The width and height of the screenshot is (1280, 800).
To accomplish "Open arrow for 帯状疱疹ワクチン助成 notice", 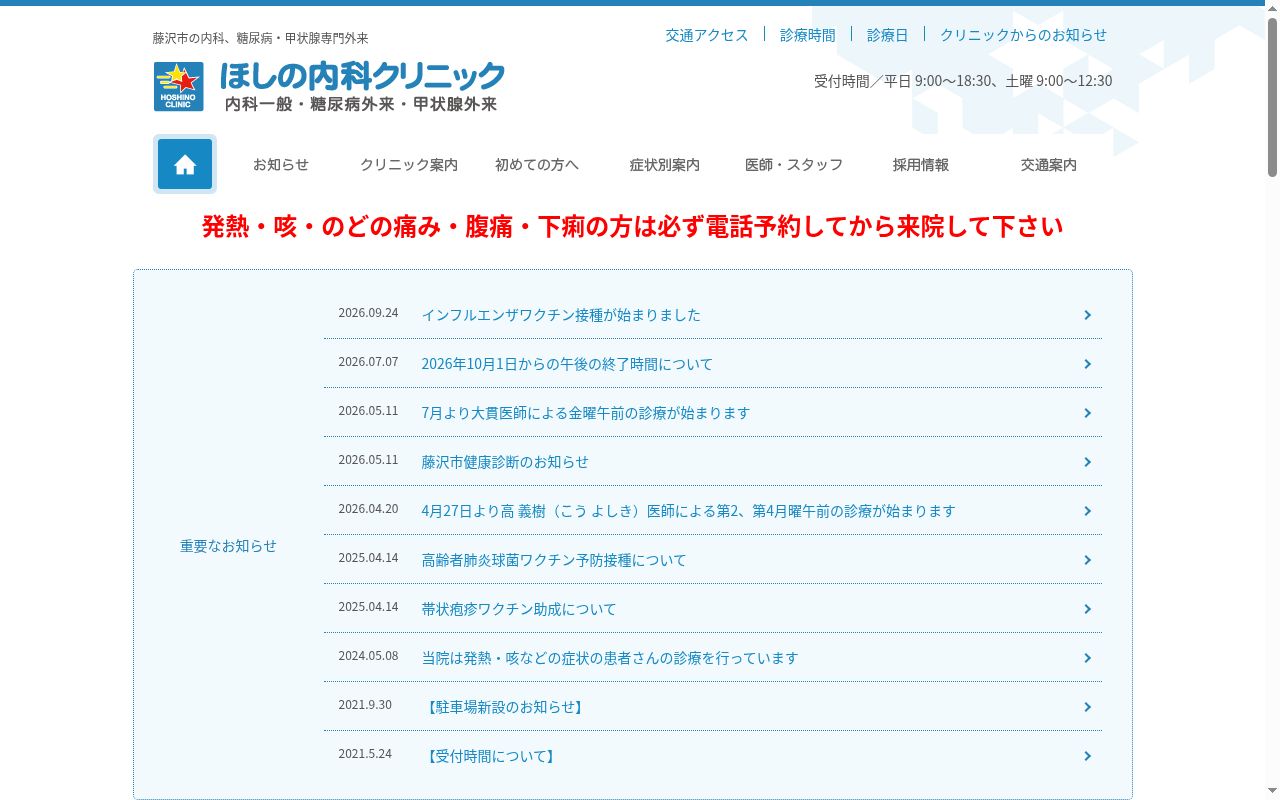I will point(1087,609).
